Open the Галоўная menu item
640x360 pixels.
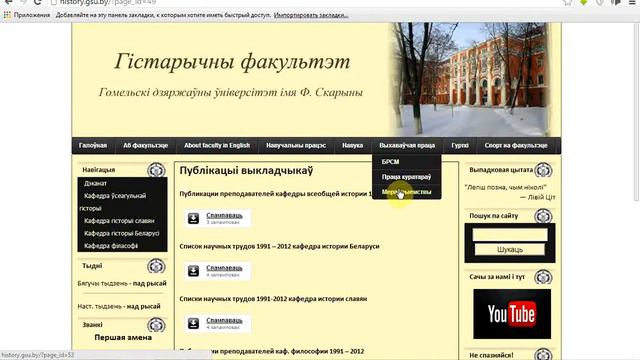(x=93, y=145)
